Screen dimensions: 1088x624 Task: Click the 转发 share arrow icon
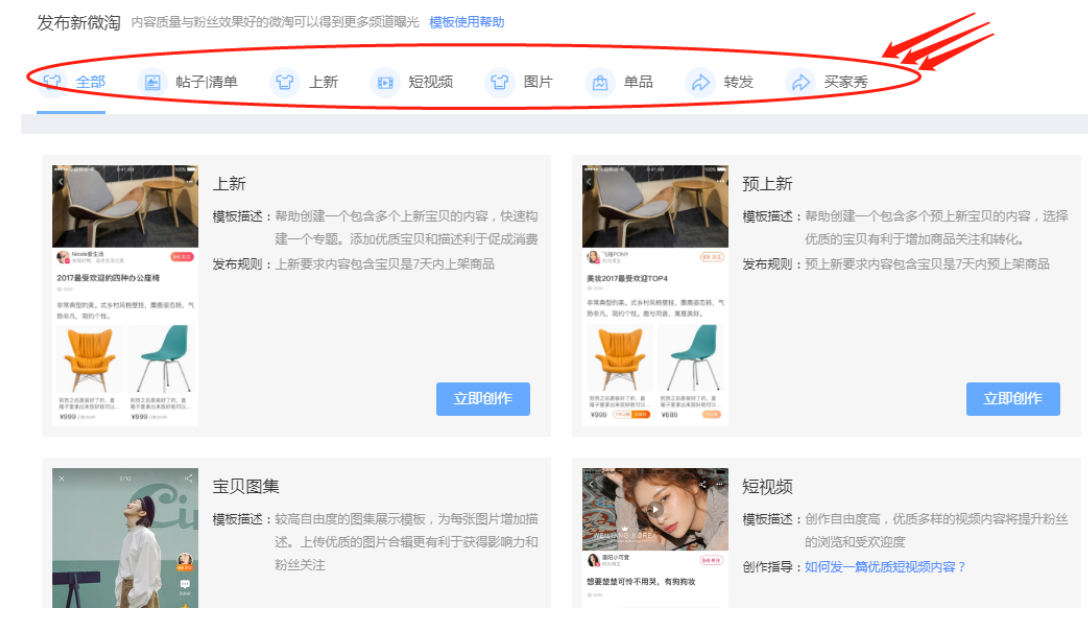(700, 82)
